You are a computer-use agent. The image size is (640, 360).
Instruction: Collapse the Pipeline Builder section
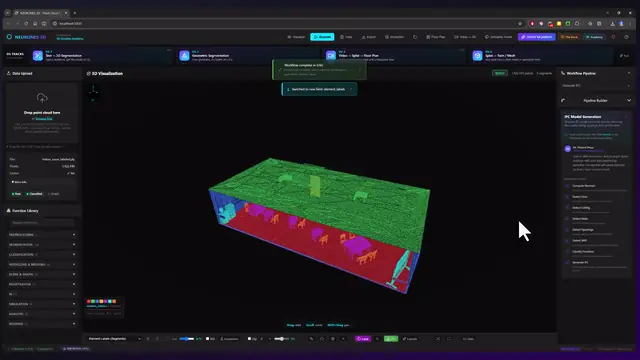(629, 100)
